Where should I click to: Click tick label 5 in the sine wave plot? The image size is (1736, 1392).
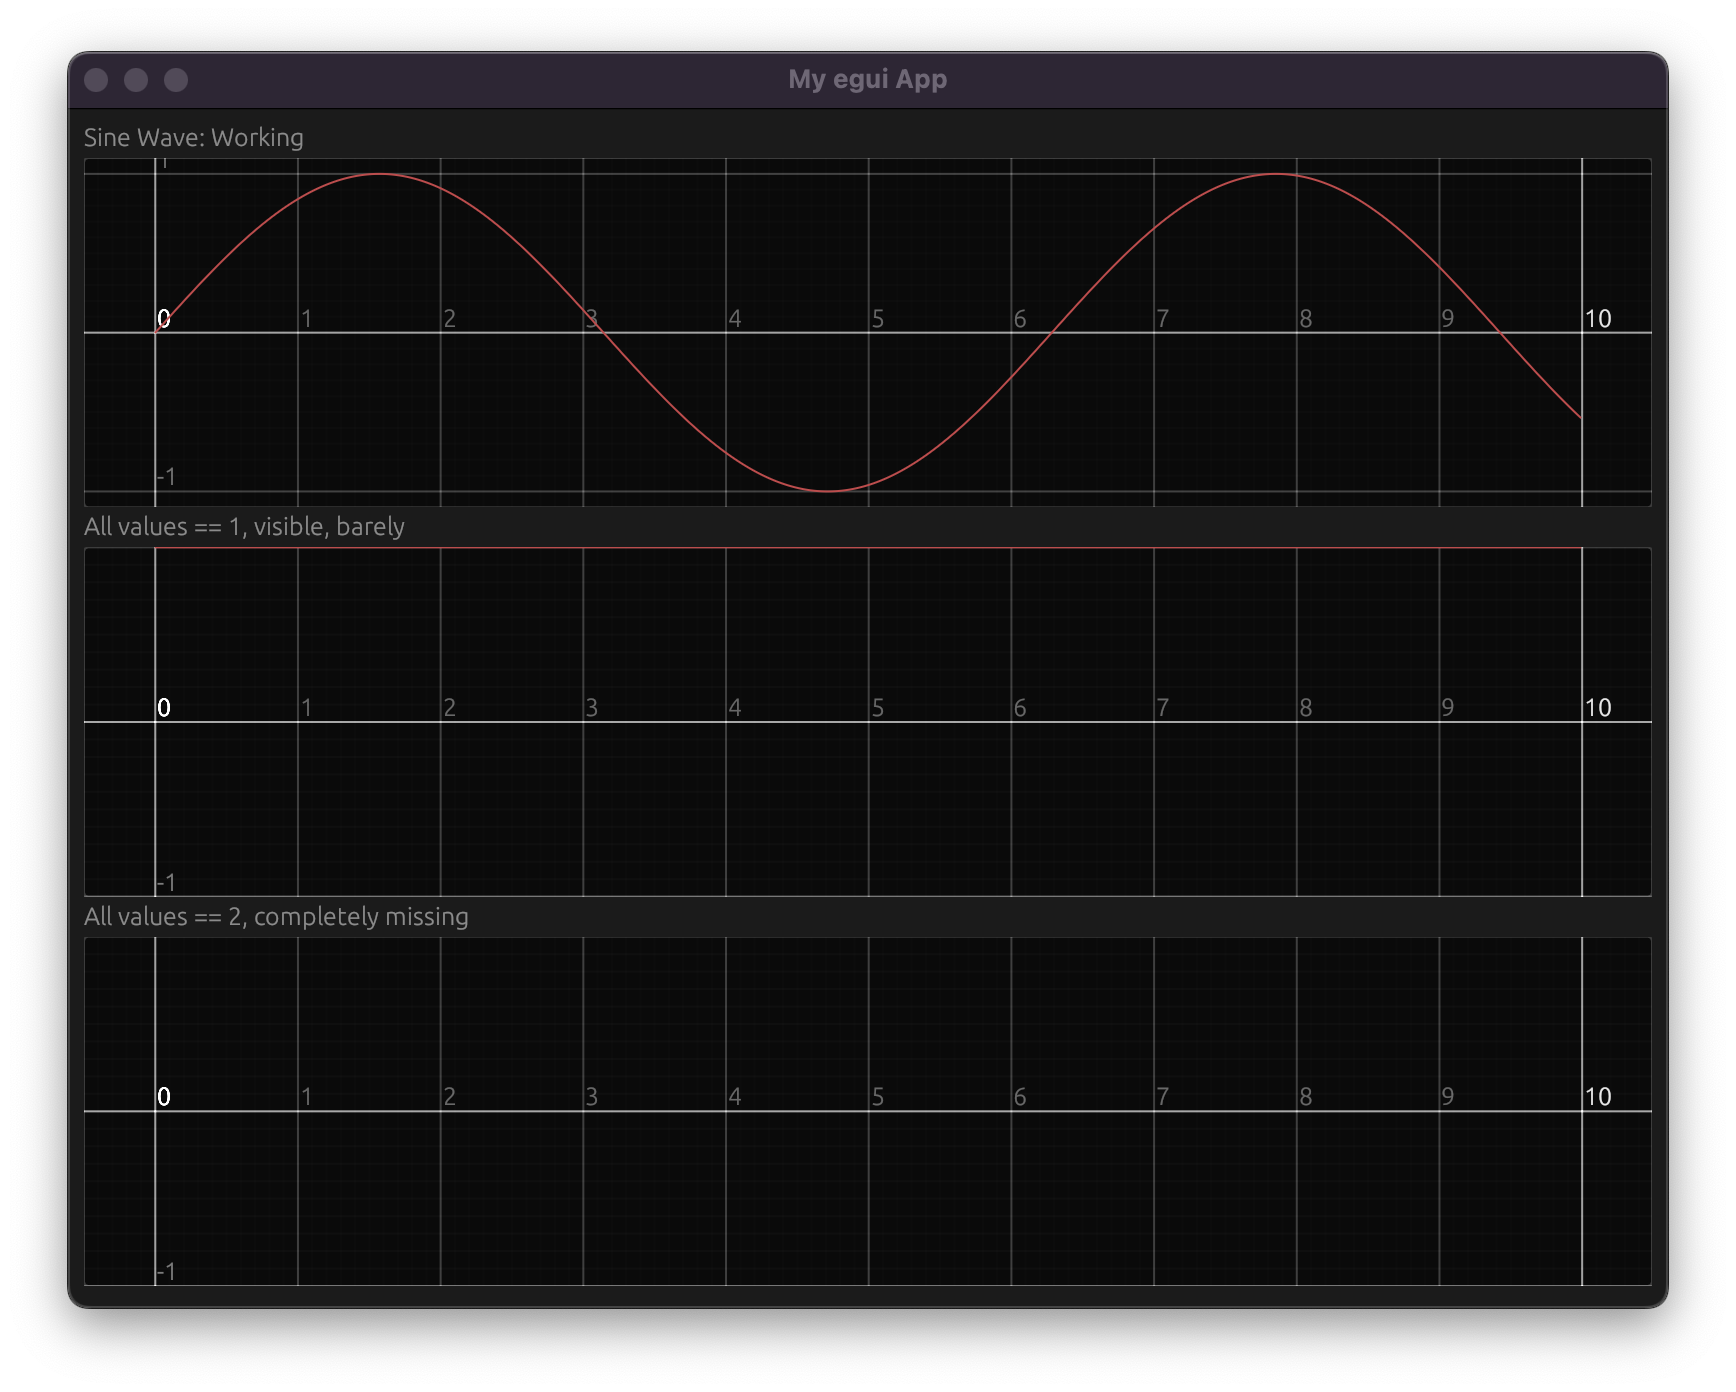(878, 319)
